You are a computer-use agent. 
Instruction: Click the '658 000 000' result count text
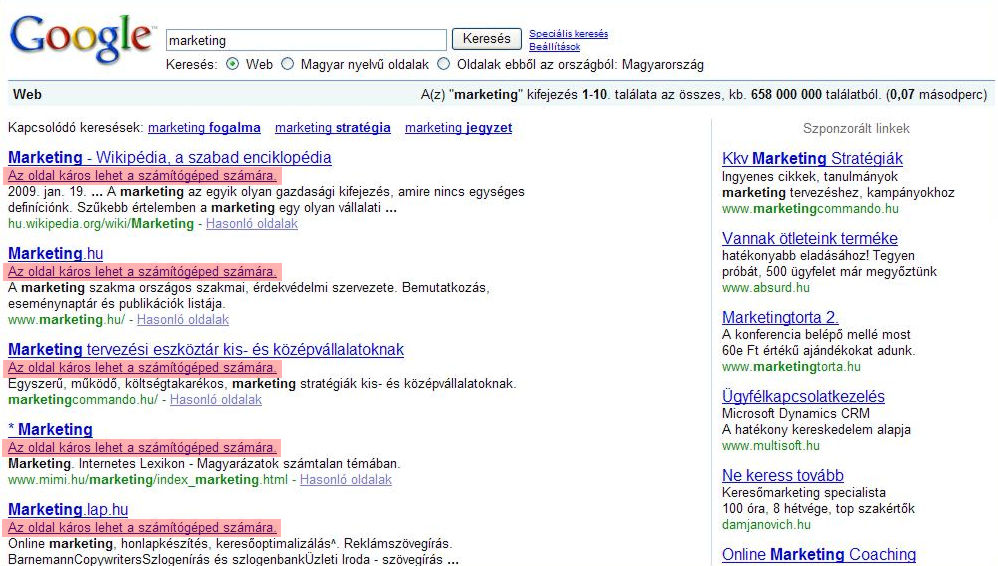[x=786, y=94]
